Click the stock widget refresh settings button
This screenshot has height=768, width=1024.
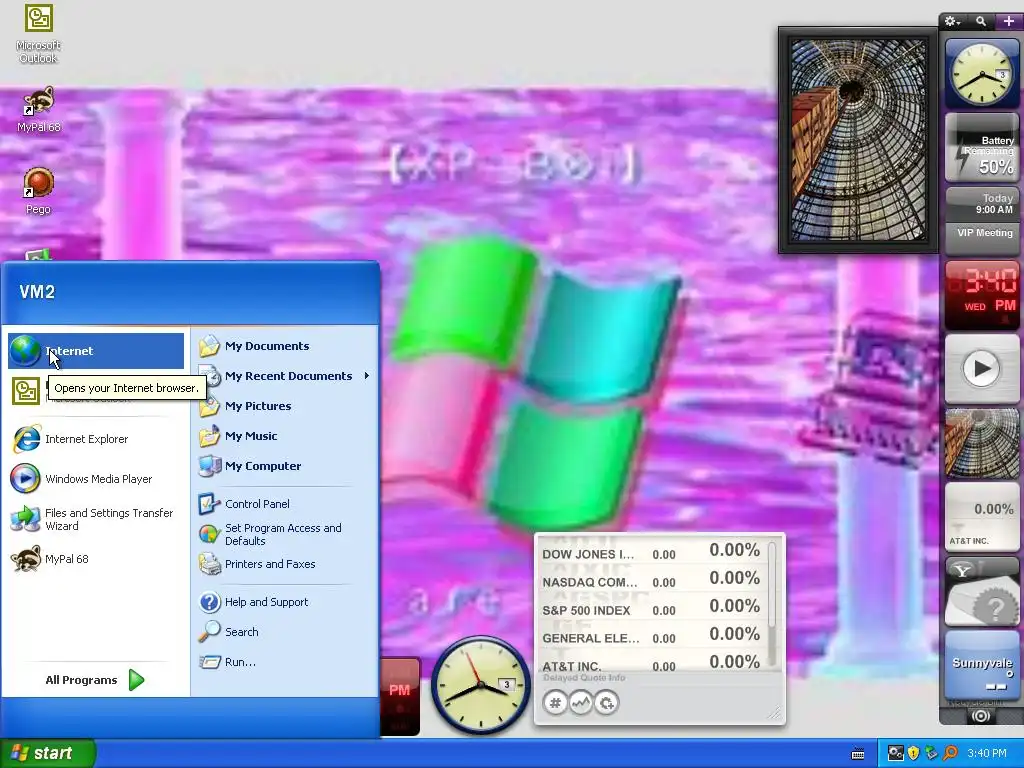pyautogui.click(x=606, y=703)
